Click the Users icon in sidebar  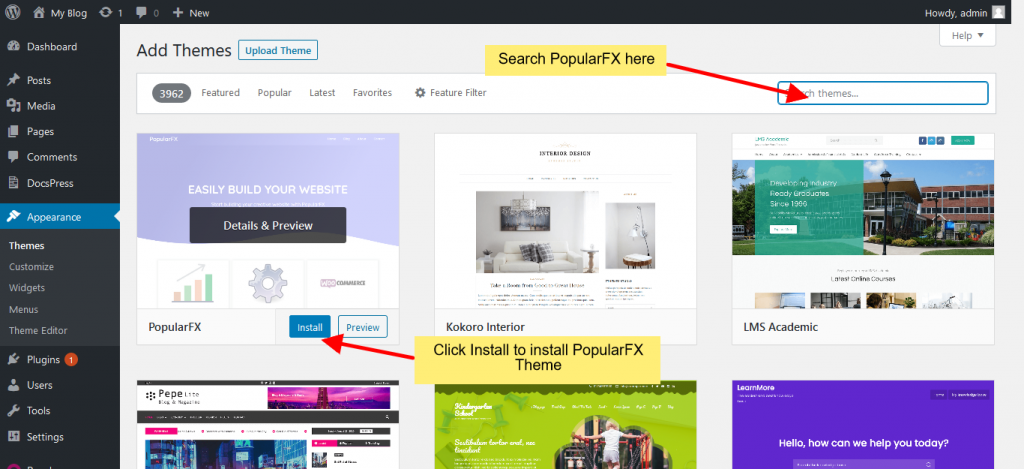[13, 385]
